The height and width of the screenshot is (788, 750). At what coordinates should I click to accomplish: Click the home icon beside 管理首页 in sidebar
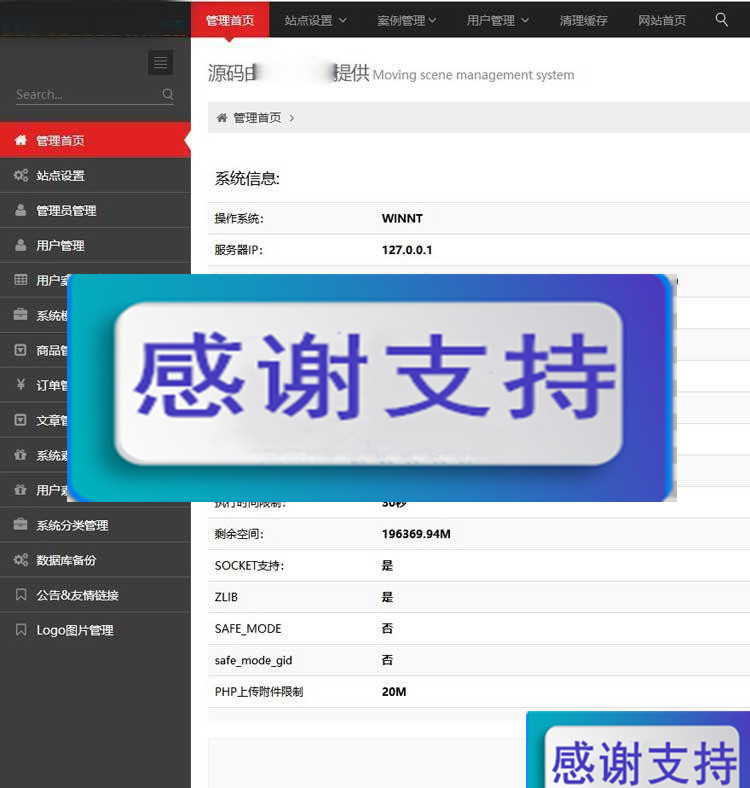pyautogui.click(x=21, y=141)
